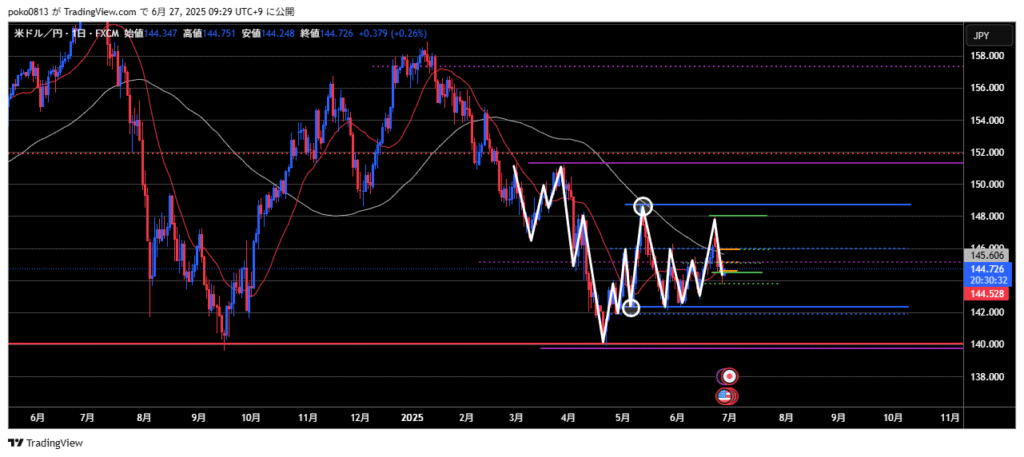This screenshot has height=457, width=1024.
Task: Click the red 144.528 price label
Action: coord(986,294)
